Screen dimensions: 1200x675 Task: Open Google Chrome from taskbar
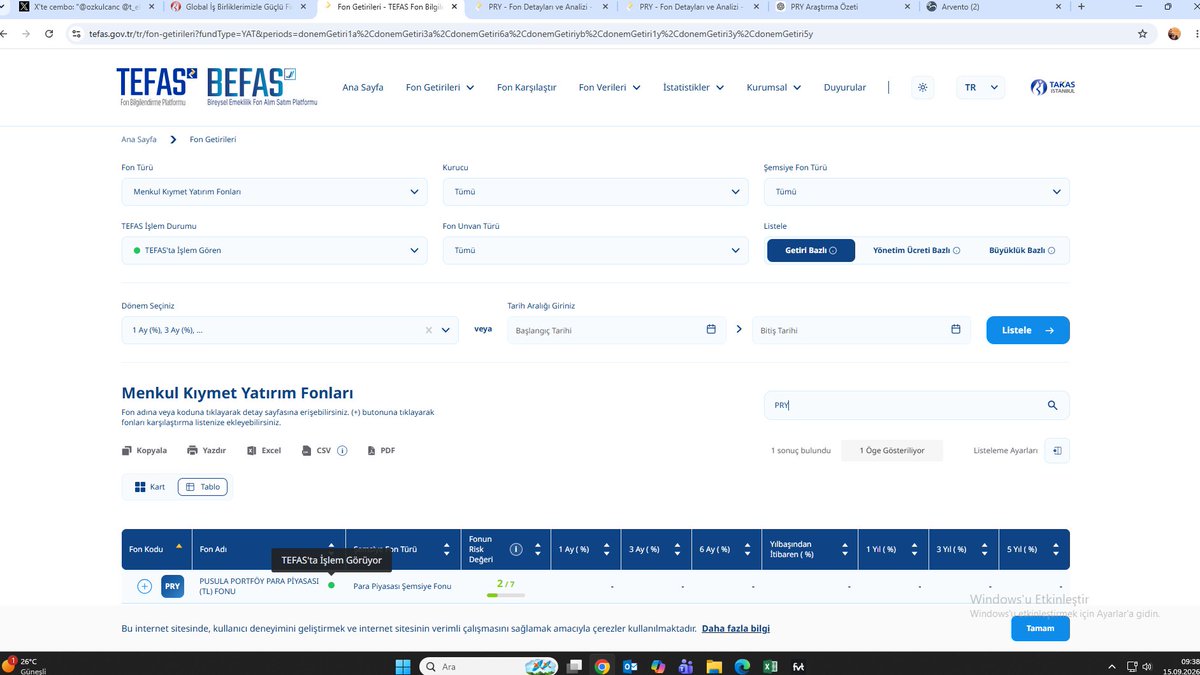pos(601,666)
